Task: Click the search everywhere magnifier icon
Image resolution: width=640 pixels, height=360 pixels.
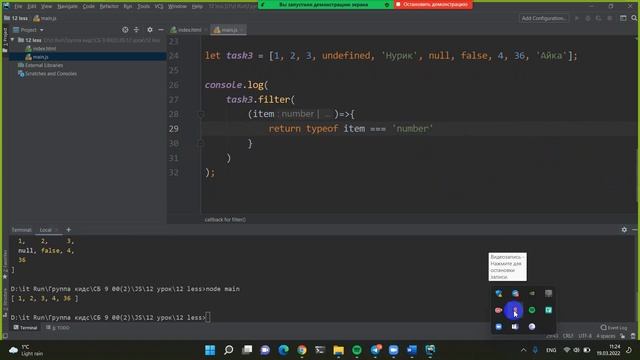Action: pos(634,18)
